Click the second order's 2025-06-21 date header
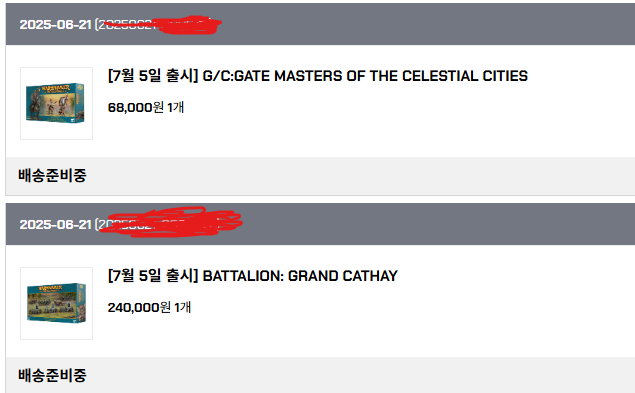This screenshot has height=393, width=635. [55, 224]
